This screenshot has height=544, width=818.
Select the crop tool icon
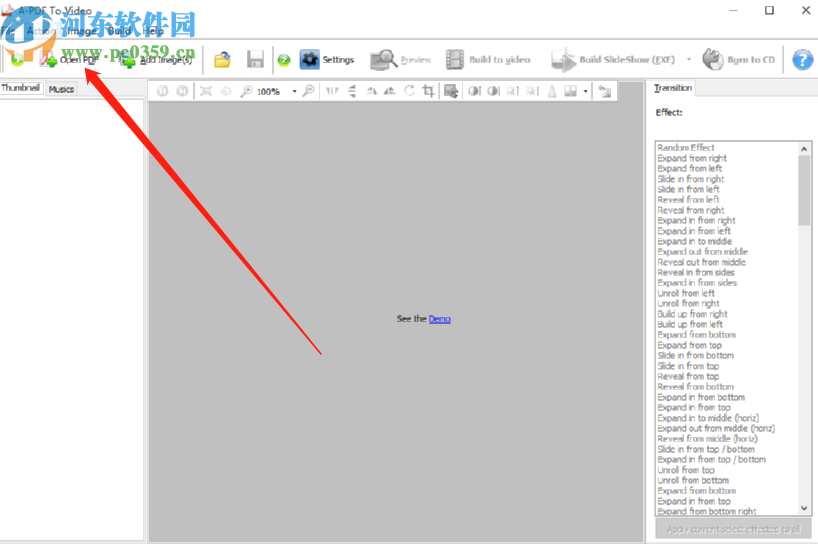[x=428, y=91]
